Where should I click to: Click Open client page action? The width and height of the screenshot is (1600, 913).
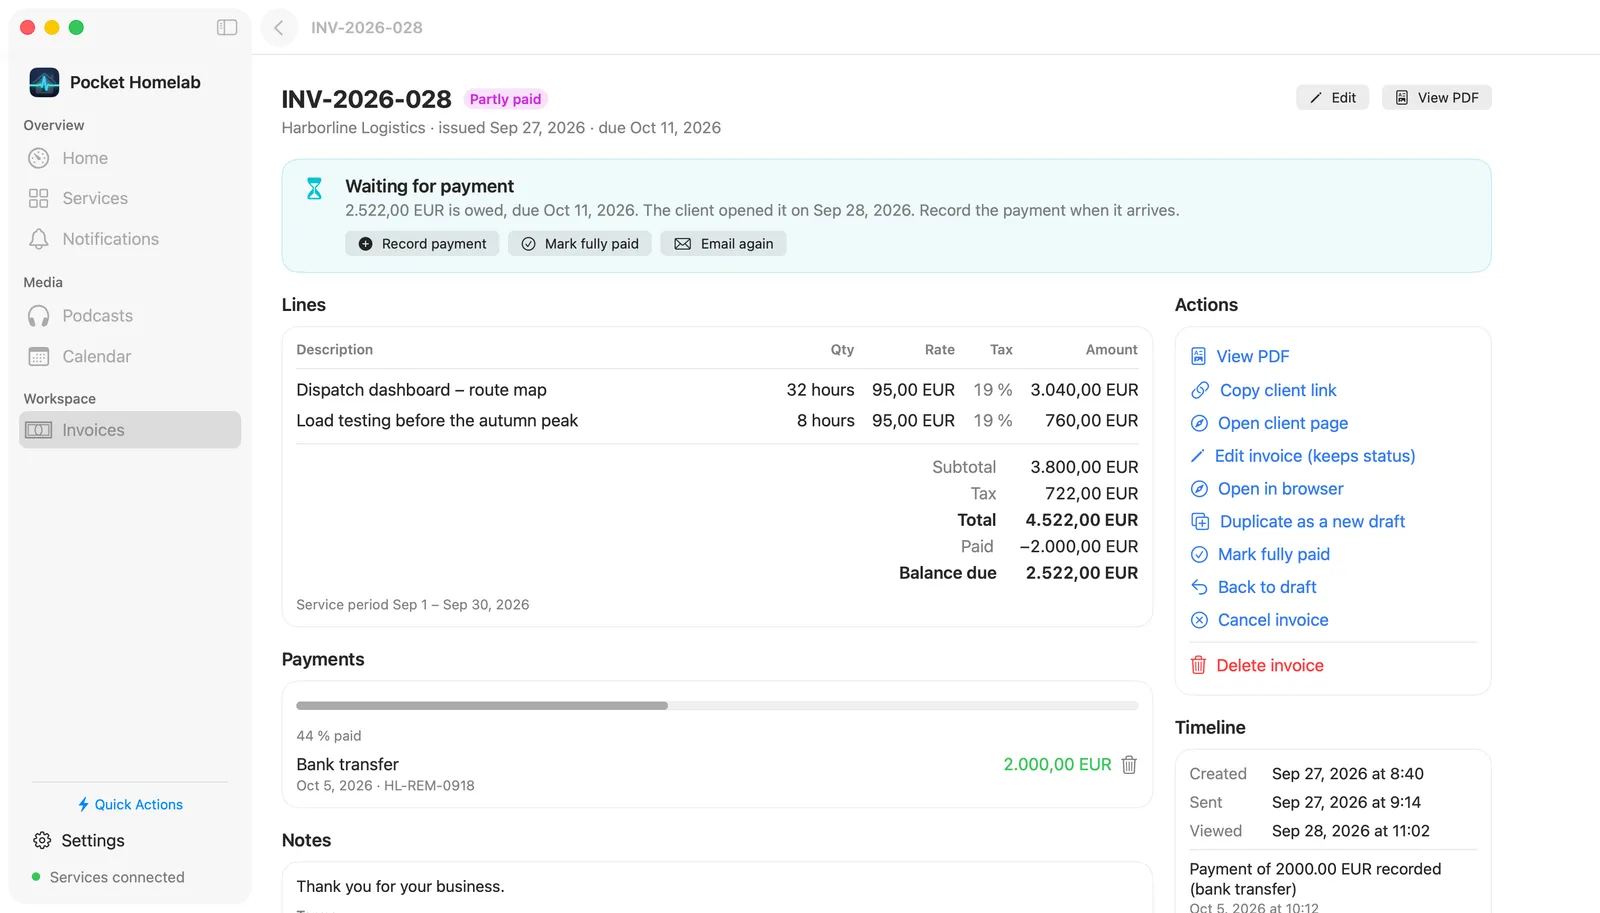click(1269, 423)
